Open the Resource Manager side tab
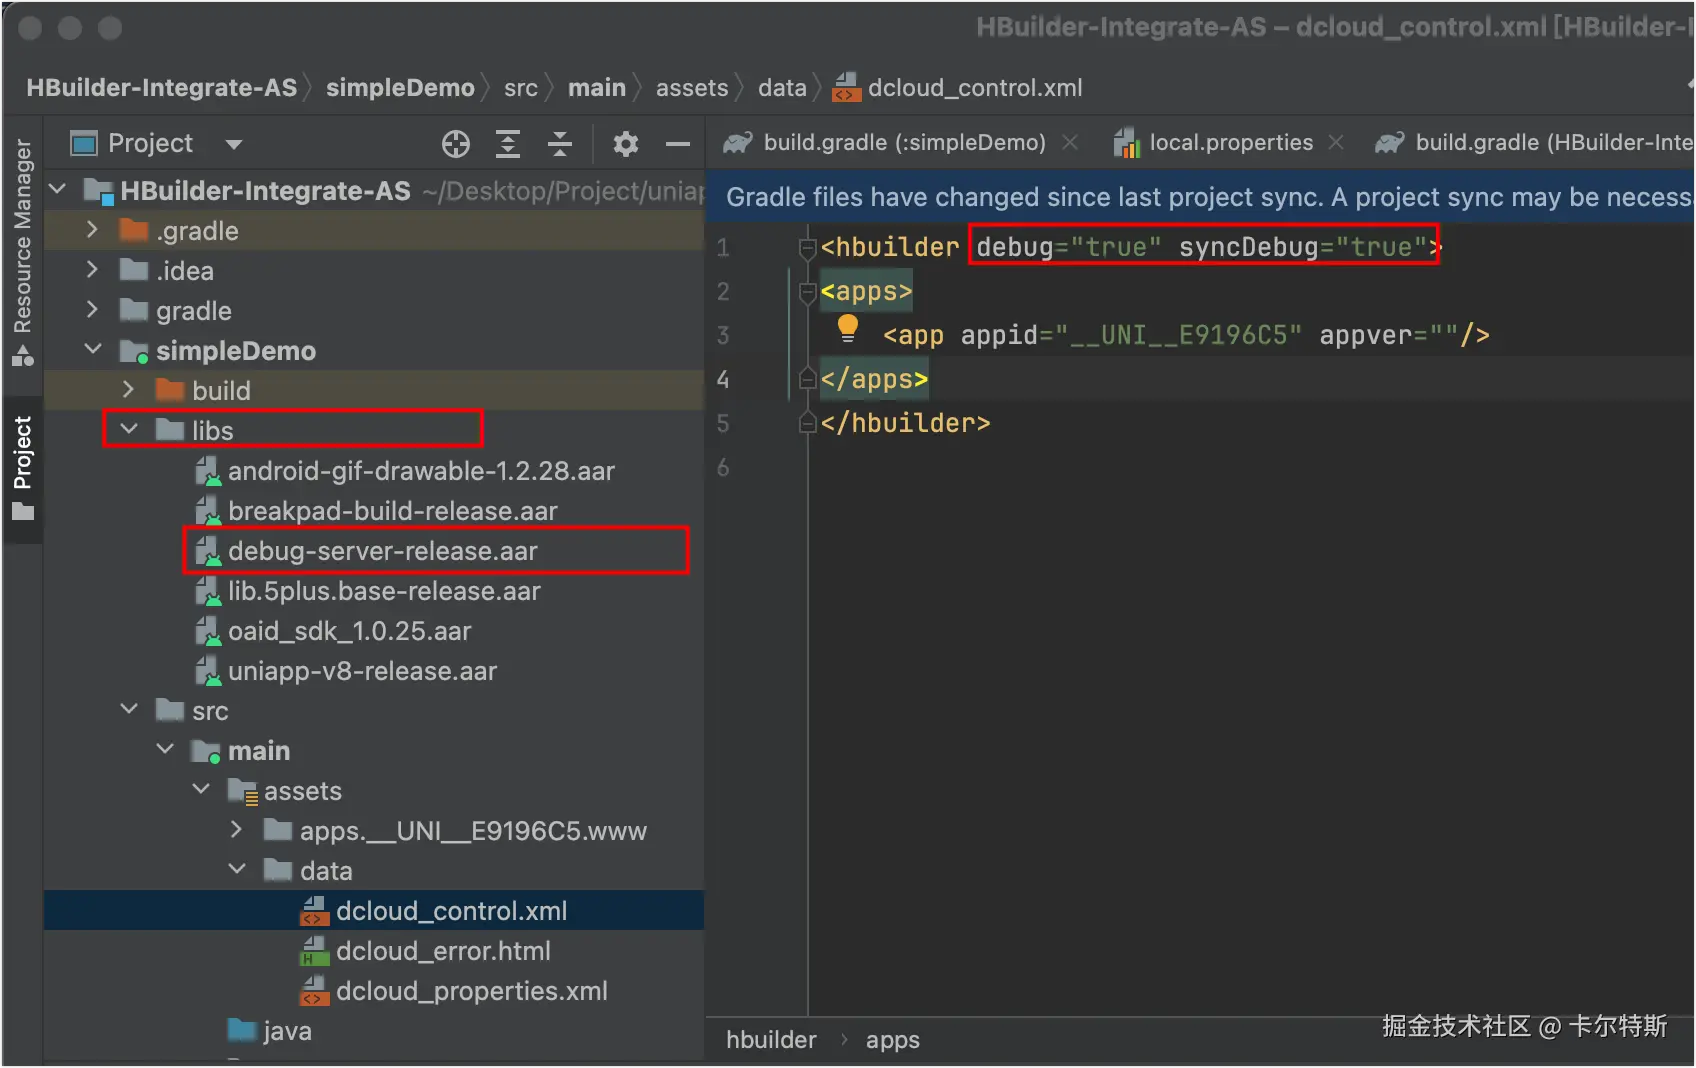The image size is (1696, 1068). (22, 252)
